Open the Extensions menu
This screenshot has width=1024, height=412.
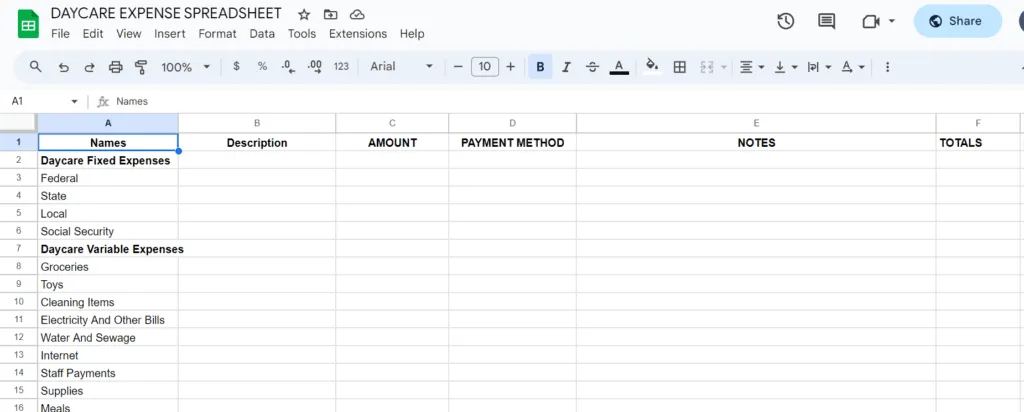(357, 34)
